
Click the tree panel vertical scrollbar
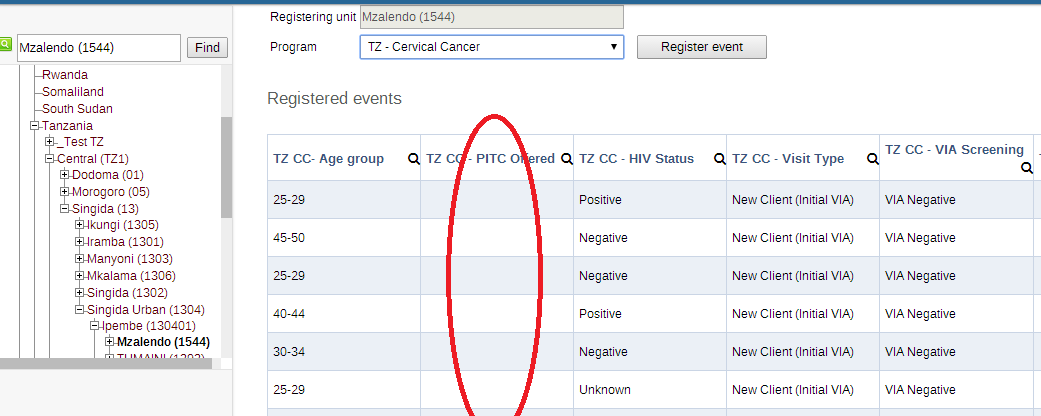[226, 166]
